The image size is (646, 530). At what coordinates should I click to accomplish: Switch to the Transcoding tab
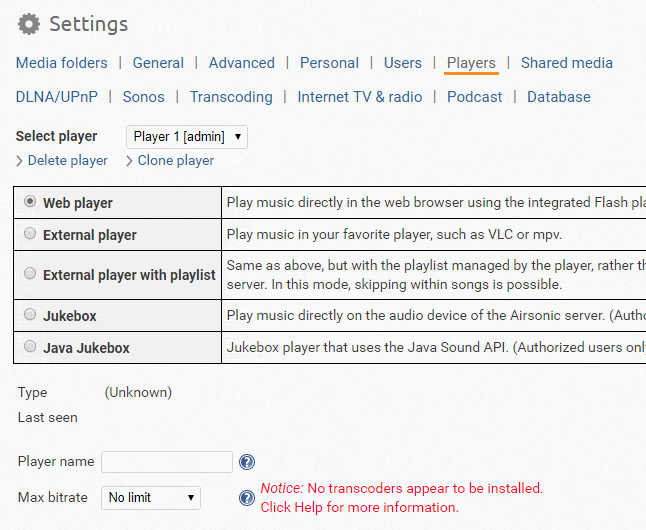(x=231, y=97)
